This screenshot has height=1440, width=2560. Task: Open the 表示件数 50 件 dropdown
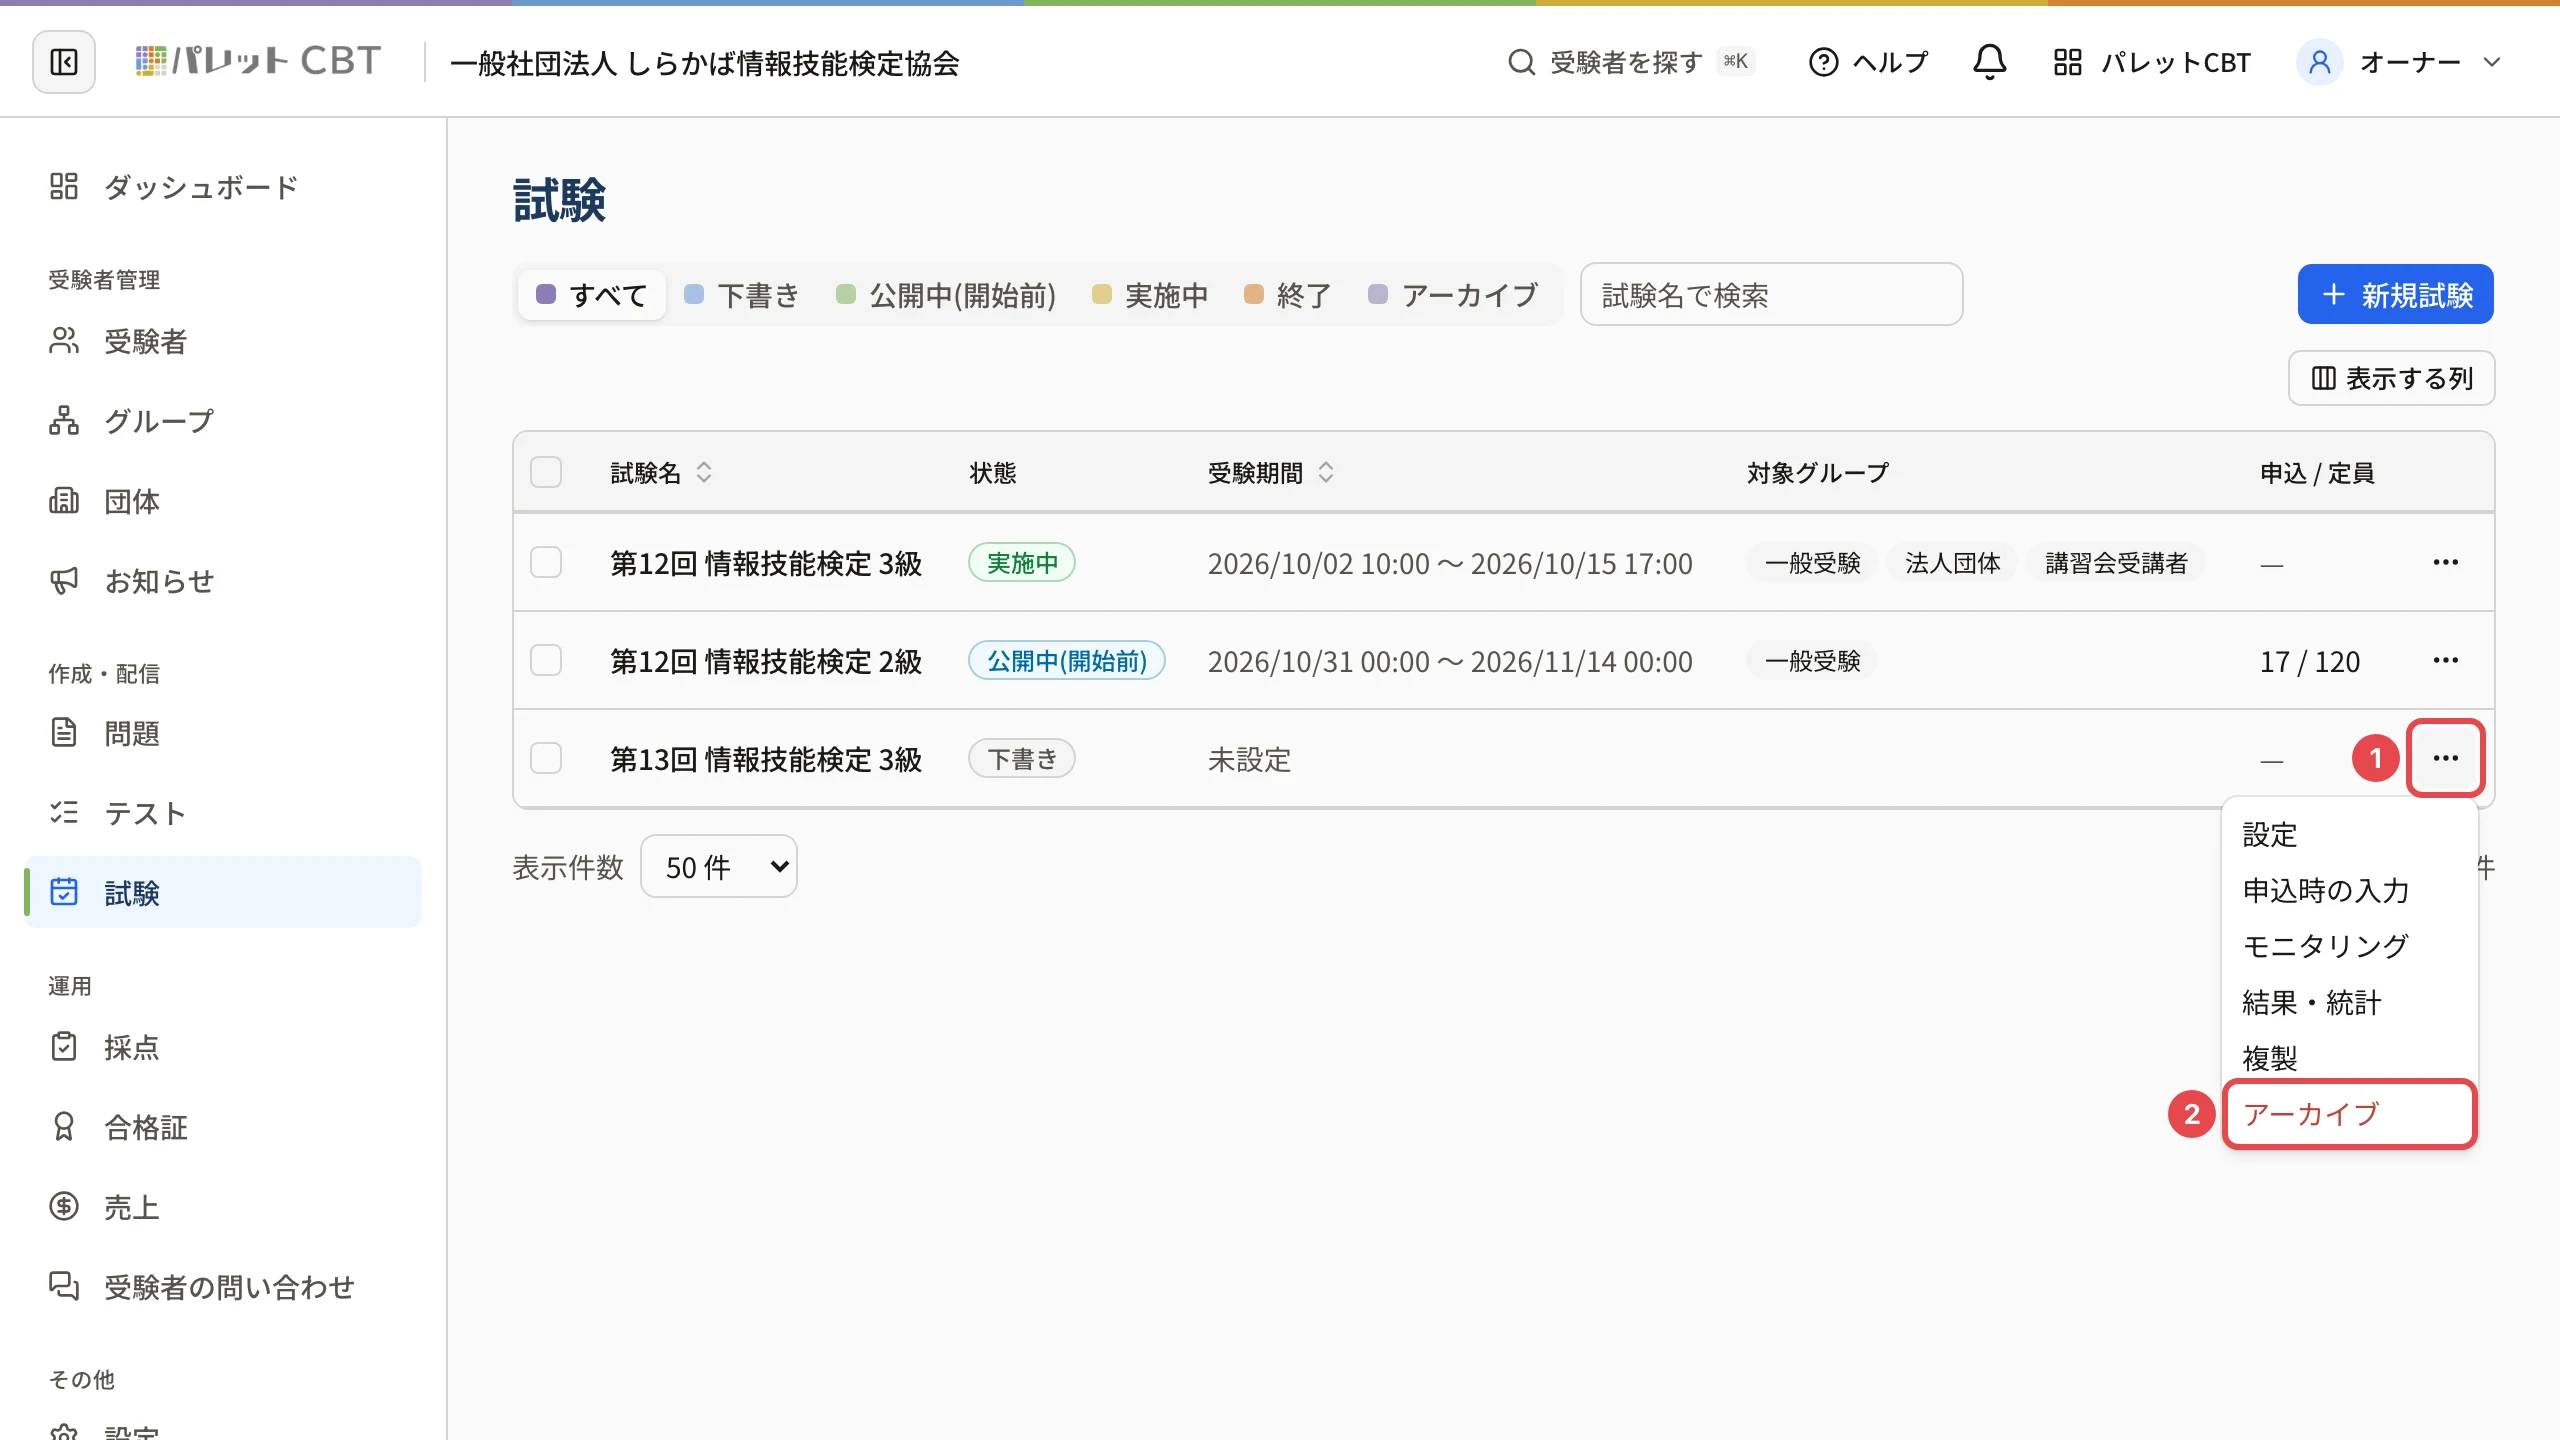click(719, 867)
